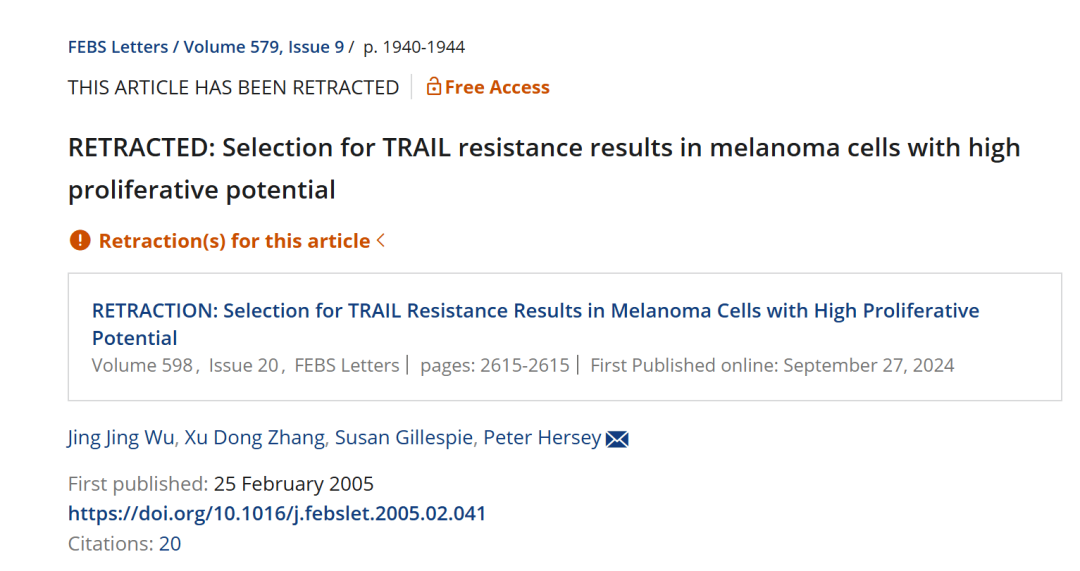Viewport: 1080px width, 571px height.
Task: Open the DOI link 10.1016/j.febslet.2005.02.041
Action: 277,513
